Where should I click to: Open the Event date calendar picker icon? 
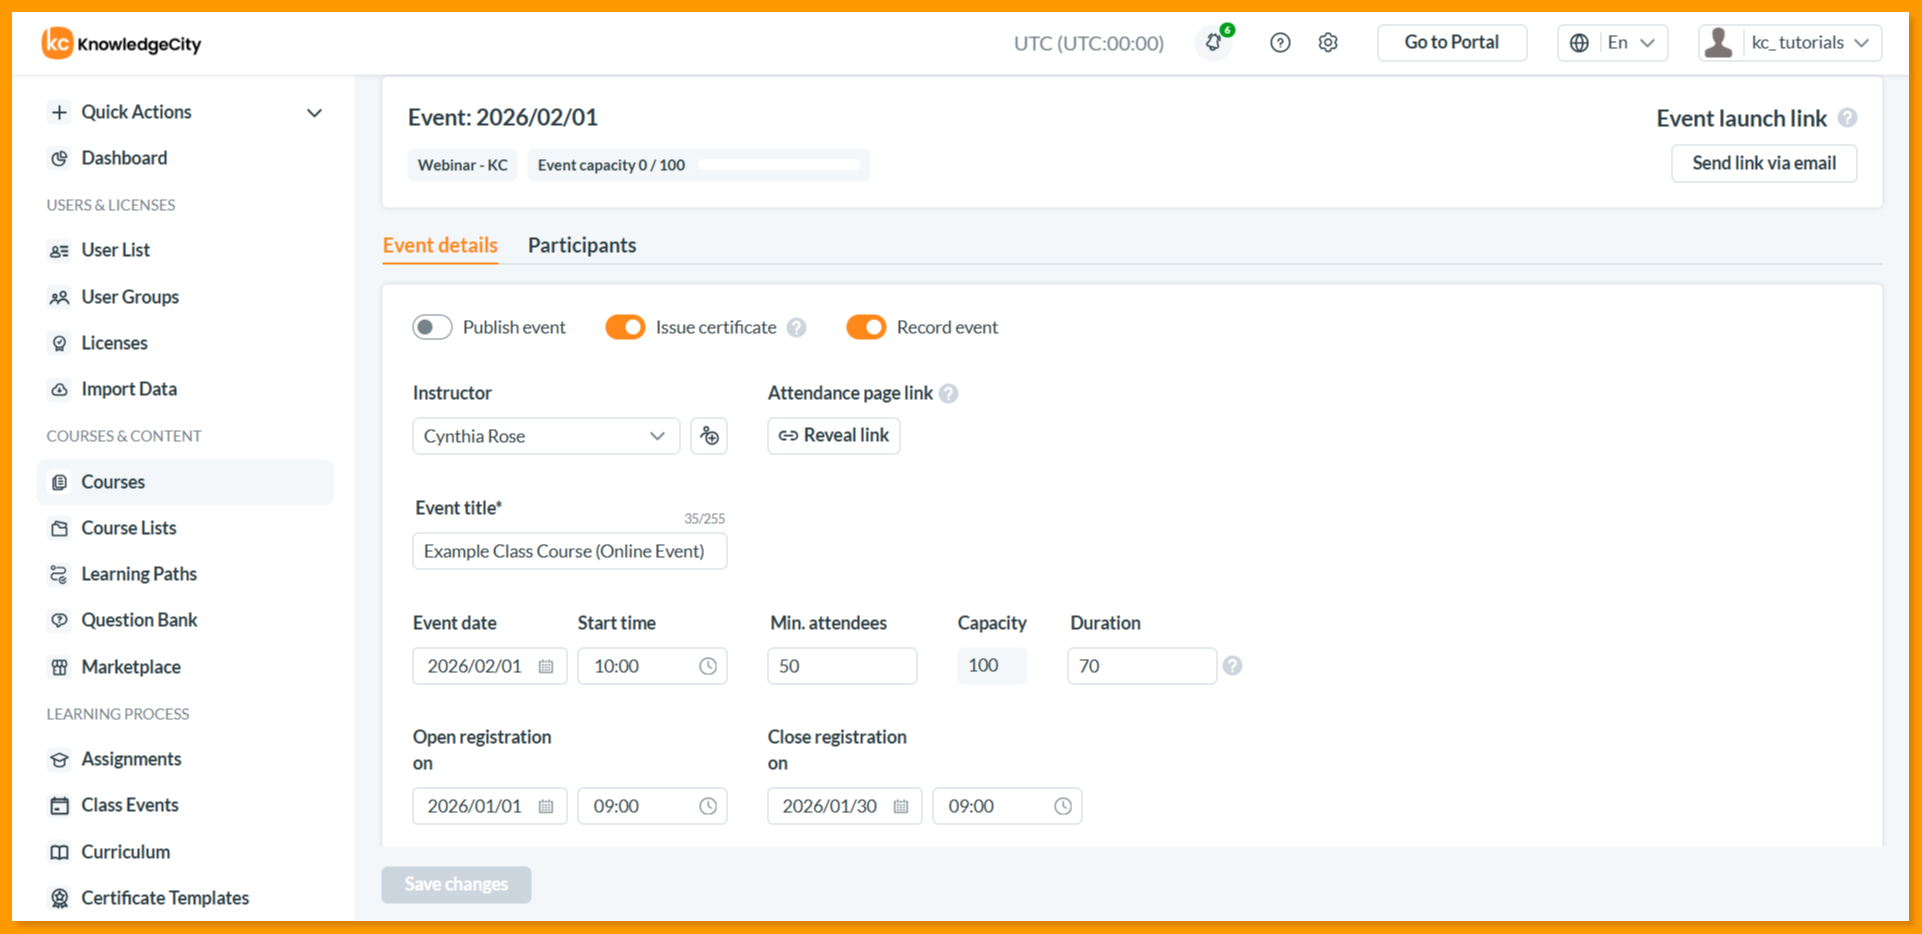point(546,666)
